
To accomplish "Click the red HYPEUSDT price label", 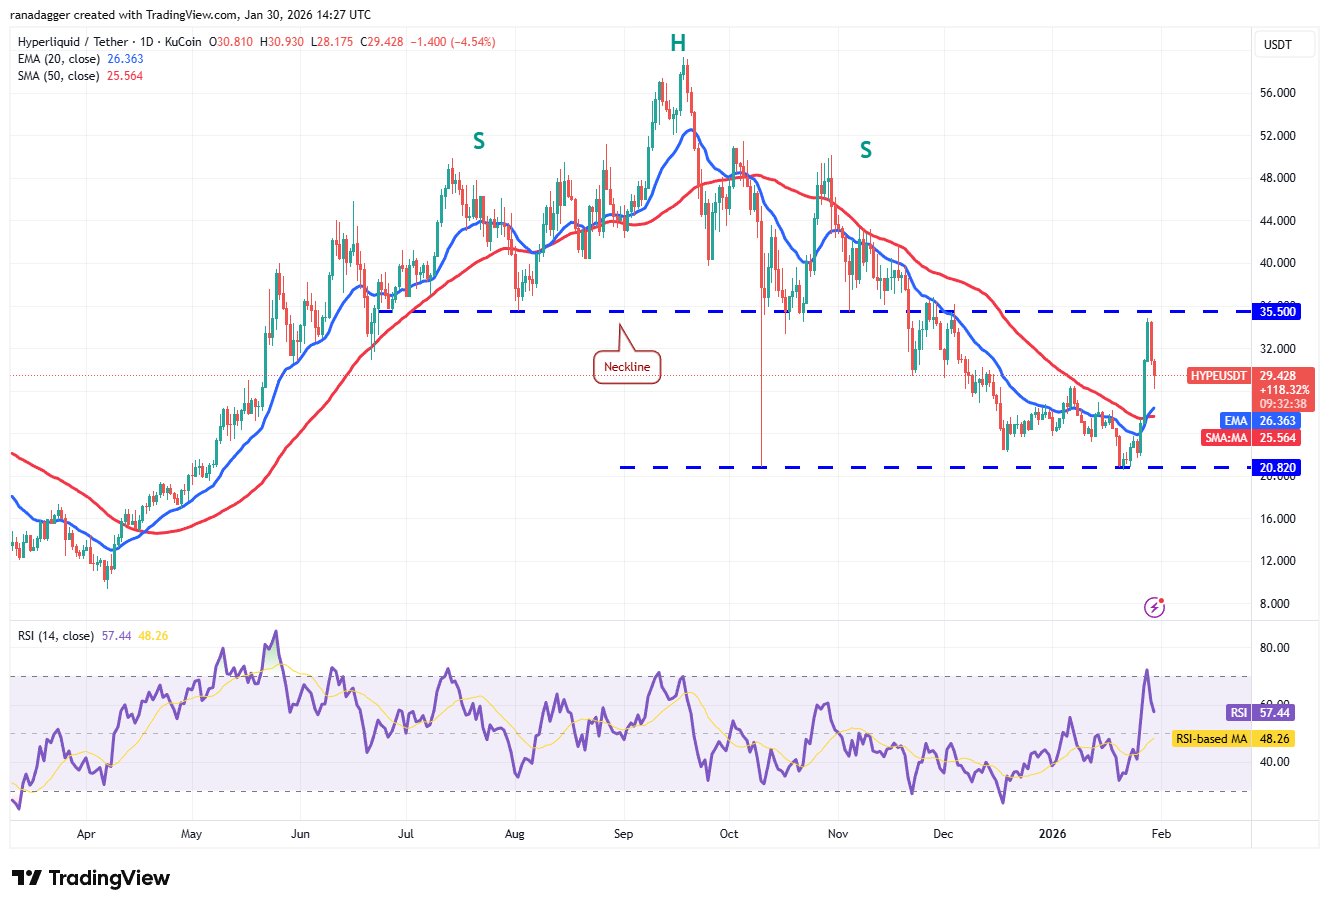I will coord(1218,376).
